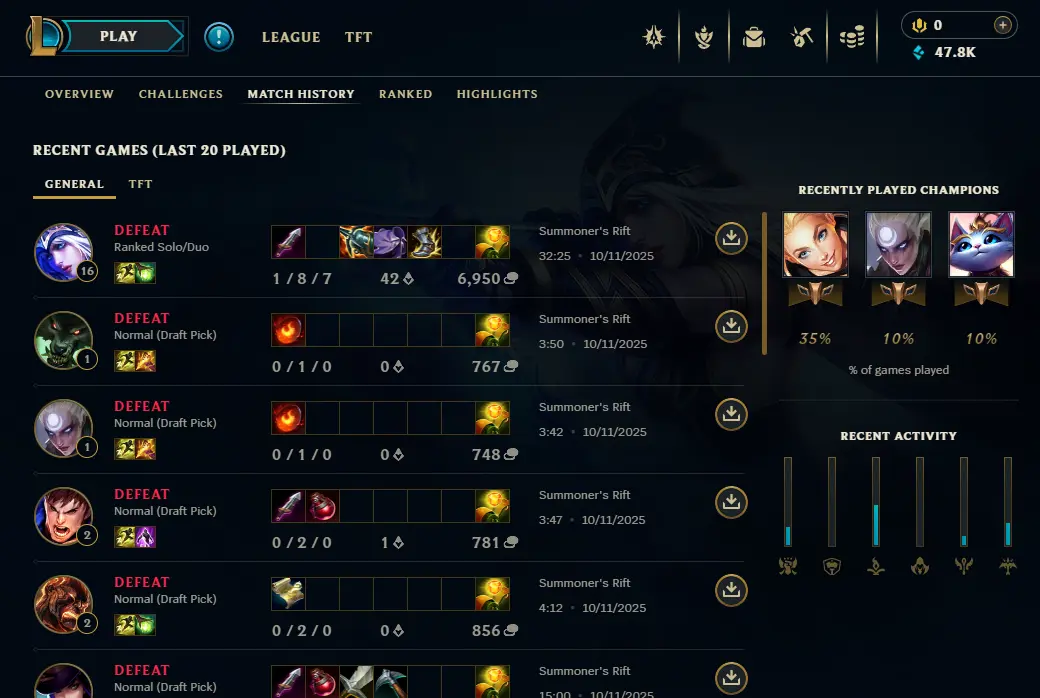
Task: Download replay for Ranked Solo/Duo defeat
Action: point(731,238)
